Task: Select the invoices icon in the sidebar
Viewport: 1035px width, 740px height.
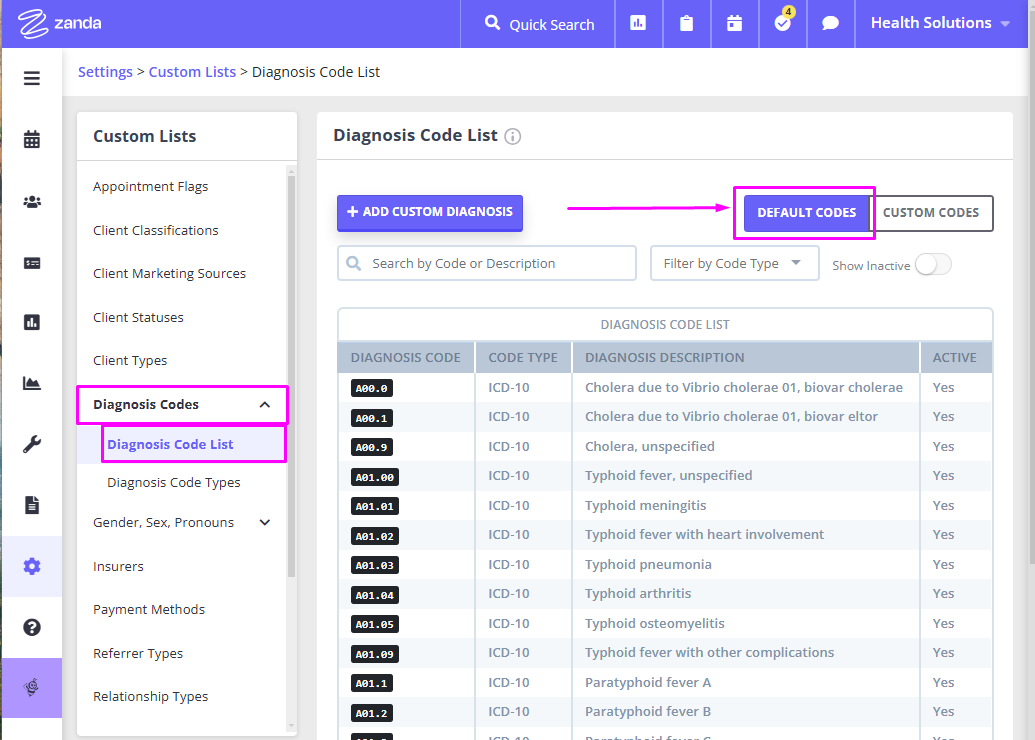Action: click(31, 261)
